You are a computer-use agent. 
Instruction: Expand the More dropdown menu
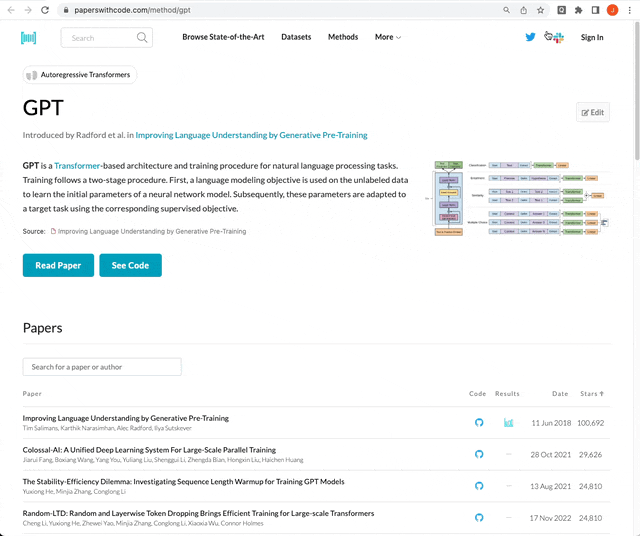coord(388,37)
